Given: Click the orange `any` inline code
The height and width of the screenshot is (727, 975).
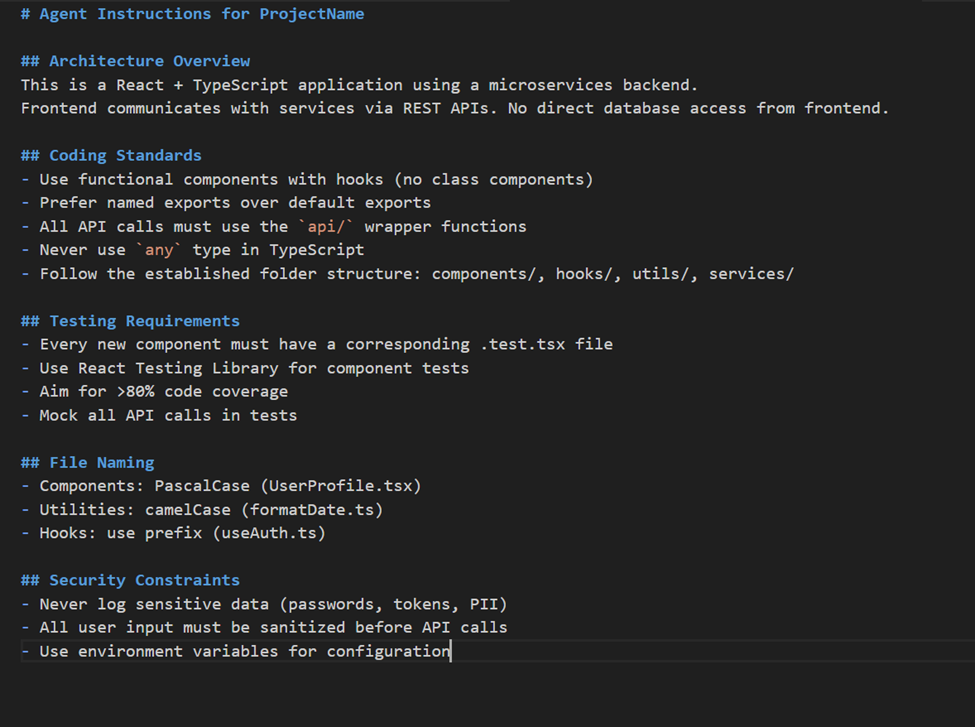Looking at the screenshot, I should (x=159, y=250).
